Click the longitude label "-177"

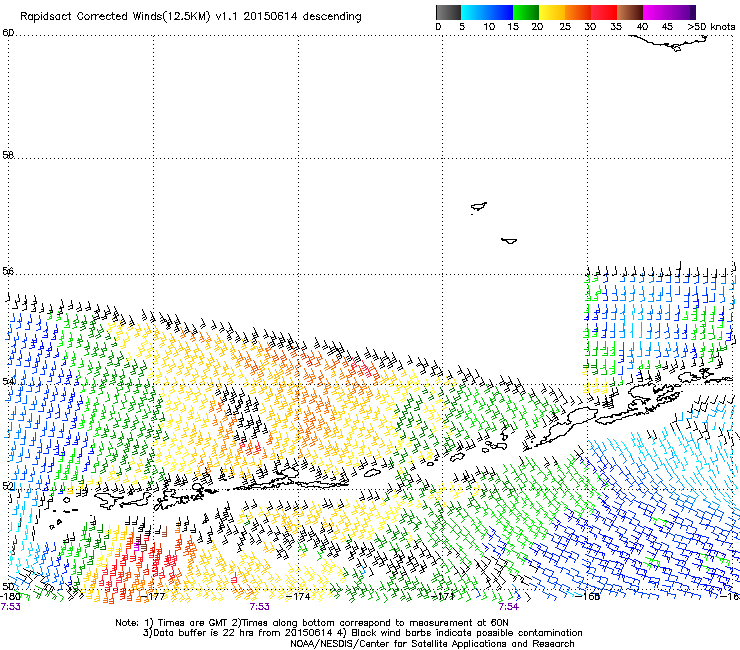pos(153,596)
